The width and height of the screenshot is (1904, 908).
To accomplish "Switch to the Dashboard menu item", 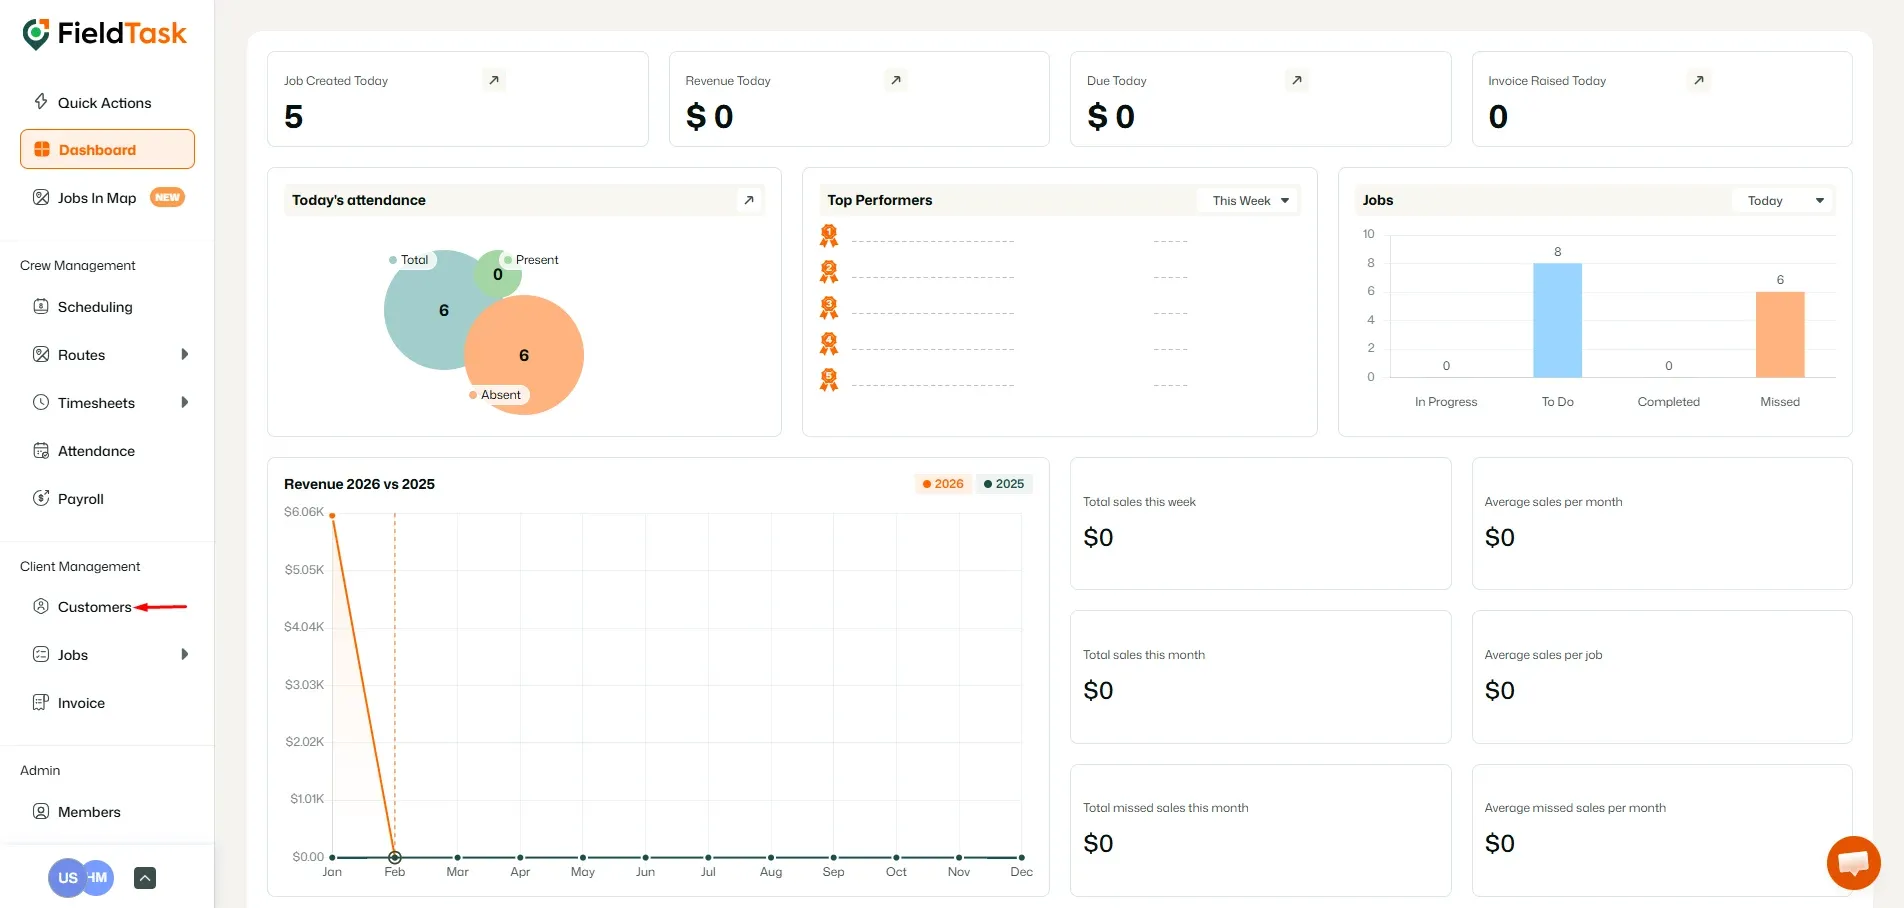I will (x=95, y=149).
